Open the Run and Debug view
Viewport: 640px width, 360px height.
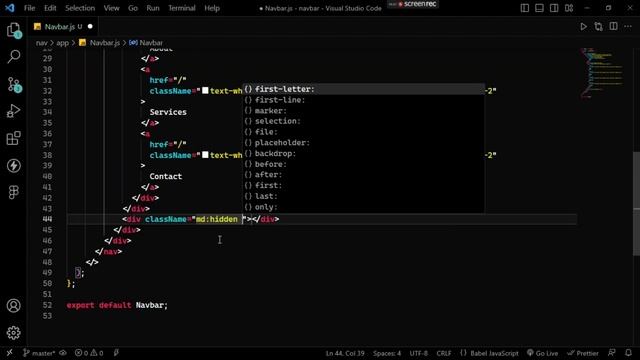coord(13,111)
